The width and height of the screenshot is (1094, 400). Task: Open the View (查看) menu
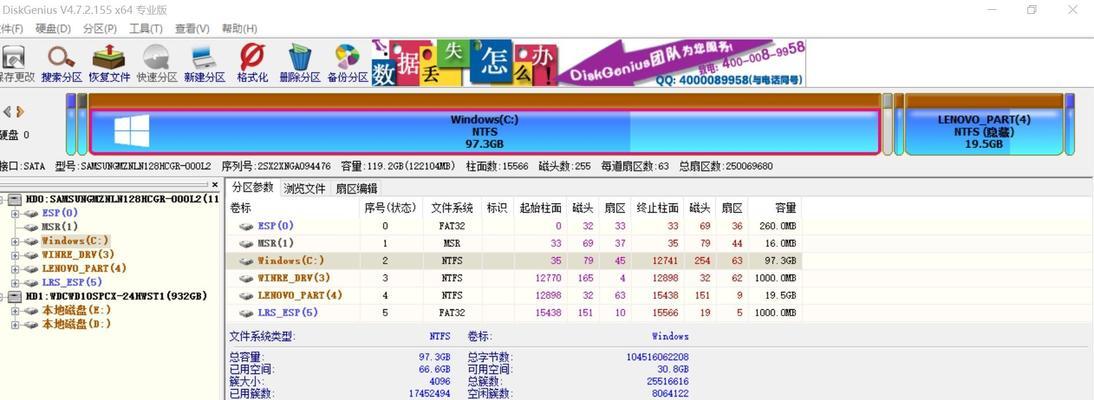[192, 29]
